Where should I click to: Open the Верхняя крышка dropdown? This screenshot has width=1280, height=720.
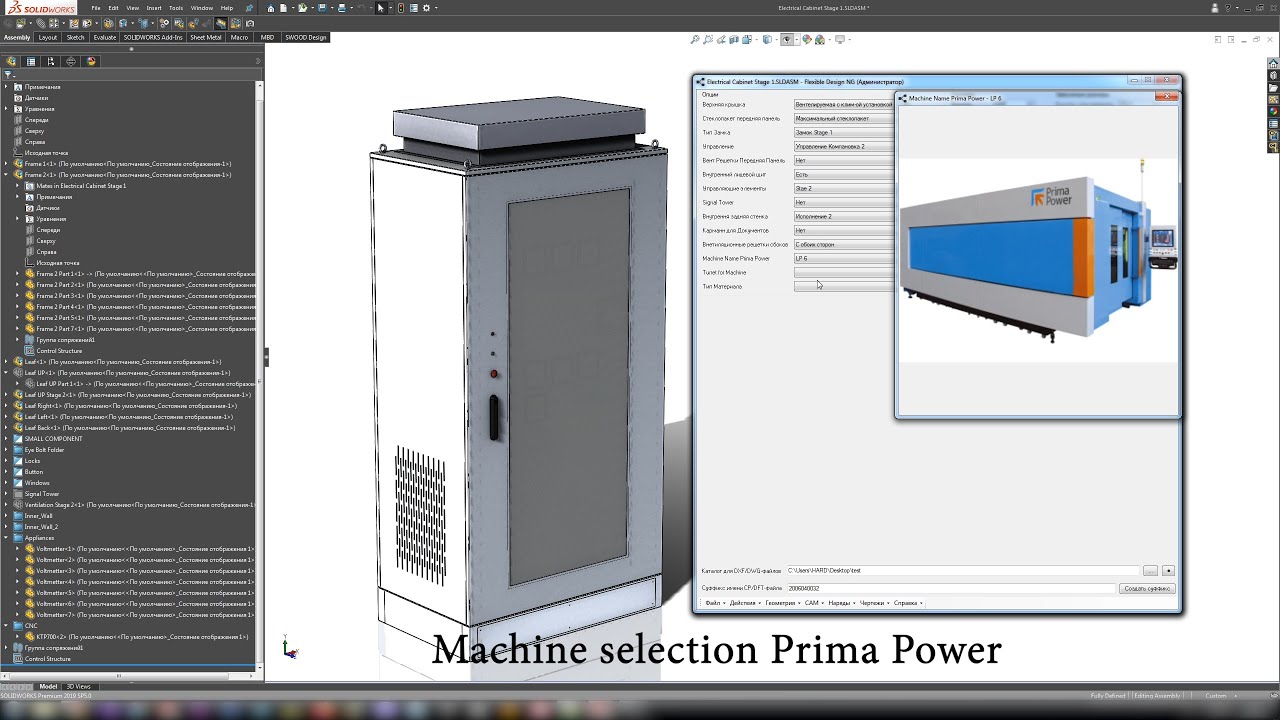[x=844, y=104]
